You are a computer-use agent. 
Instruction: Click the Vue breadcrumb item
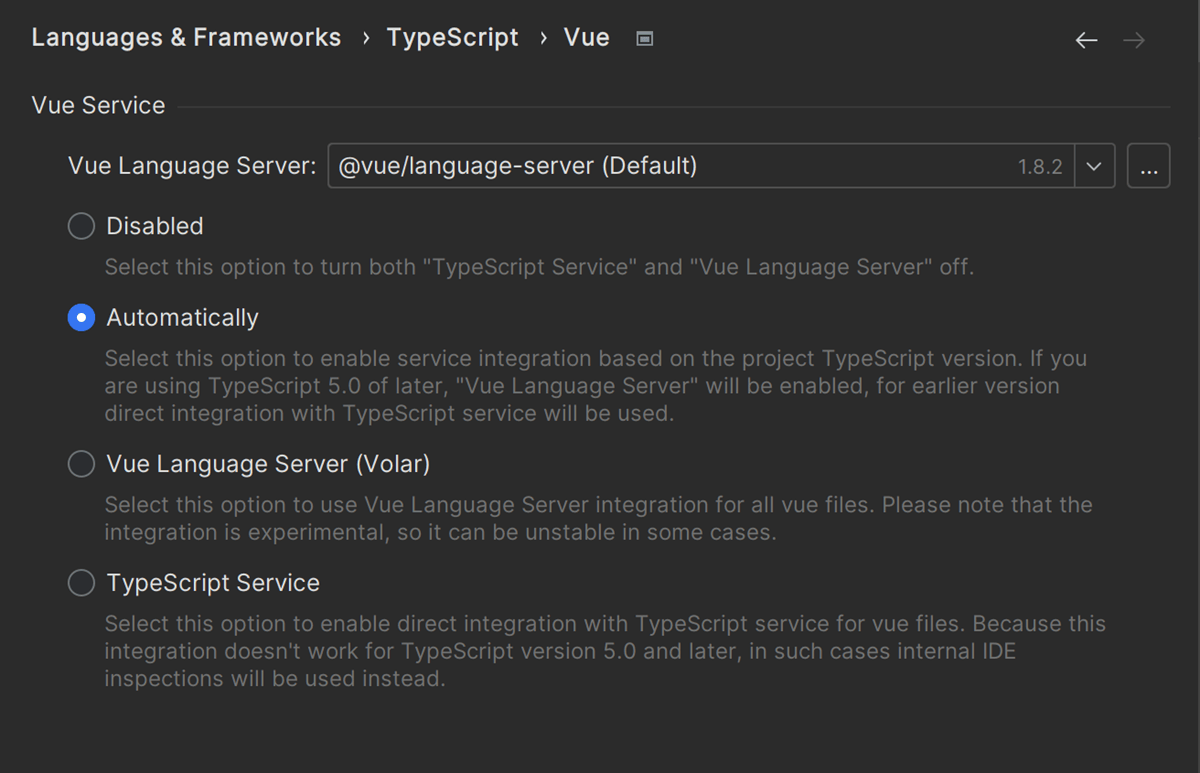(x=586, y=38)
